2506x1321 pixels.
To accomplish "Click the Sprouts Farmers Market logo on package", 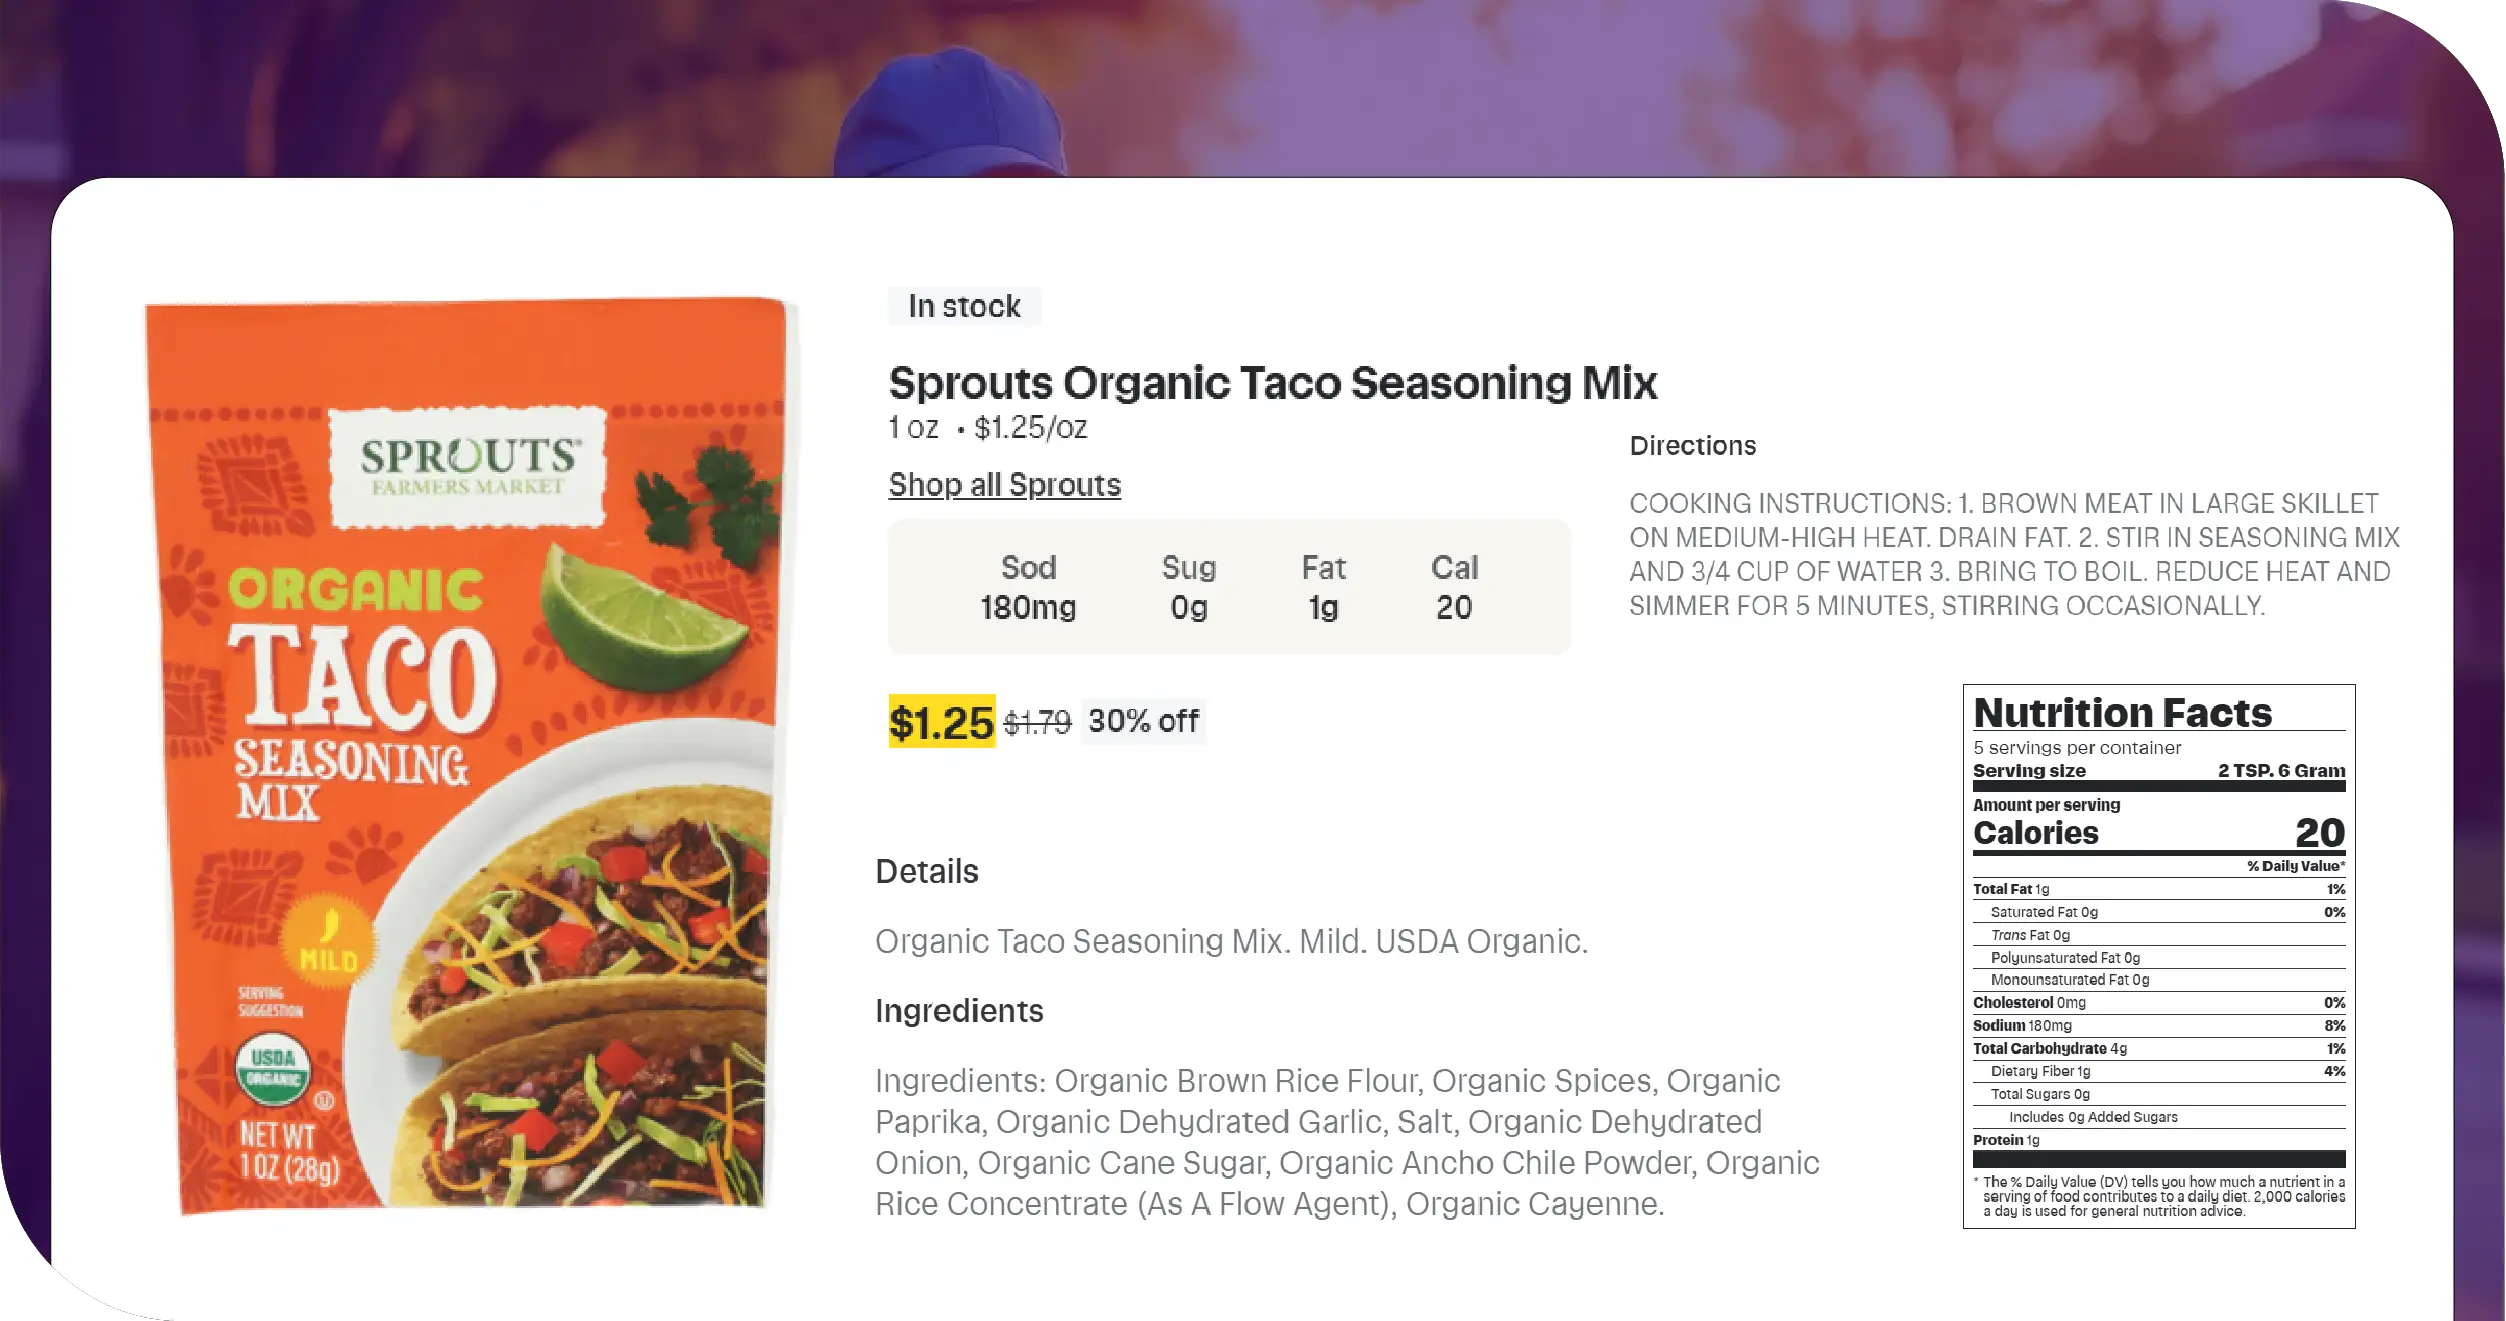I will point(468,466).
